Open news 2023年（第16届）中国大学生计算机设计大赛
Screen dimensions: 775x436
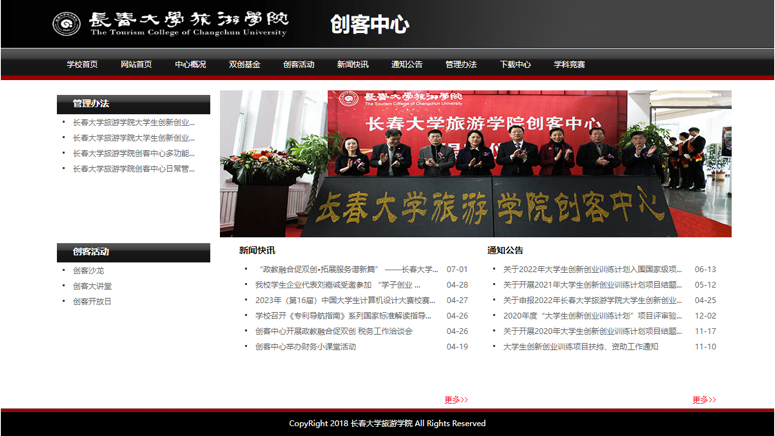tap(345, 300)
